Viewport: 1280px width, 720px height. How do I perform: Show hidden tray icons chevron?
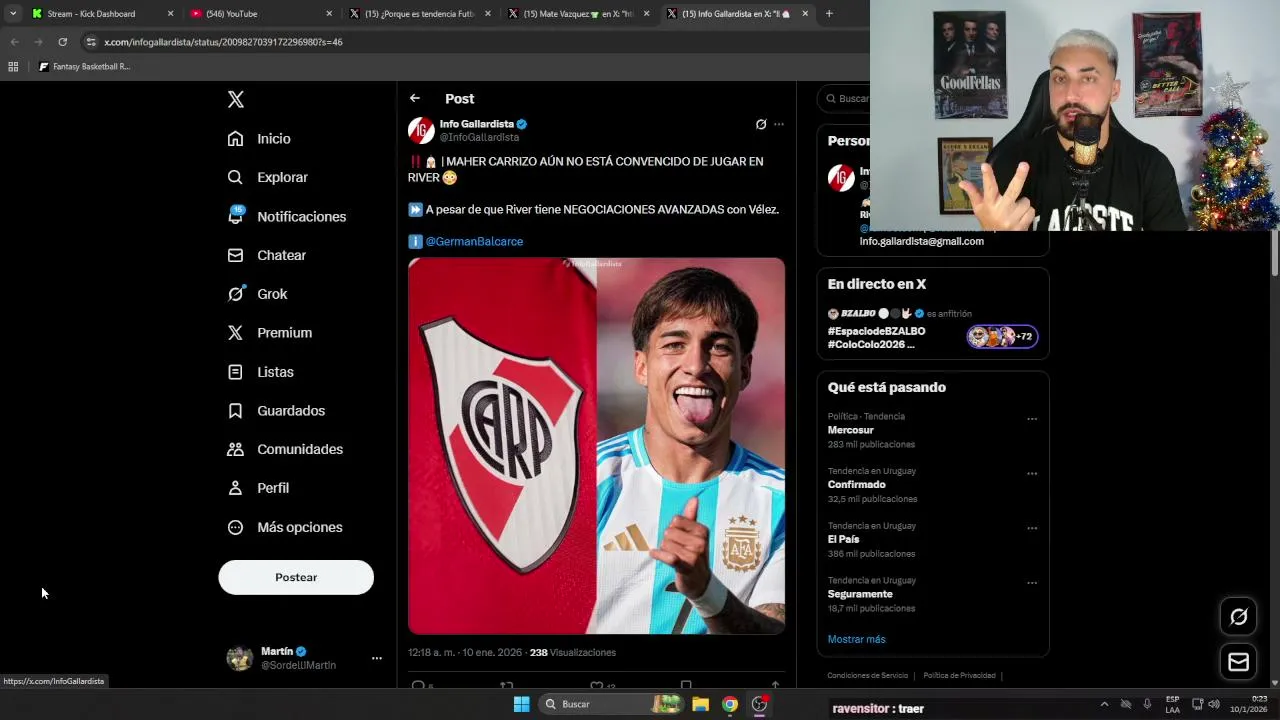click(1104, 704)
